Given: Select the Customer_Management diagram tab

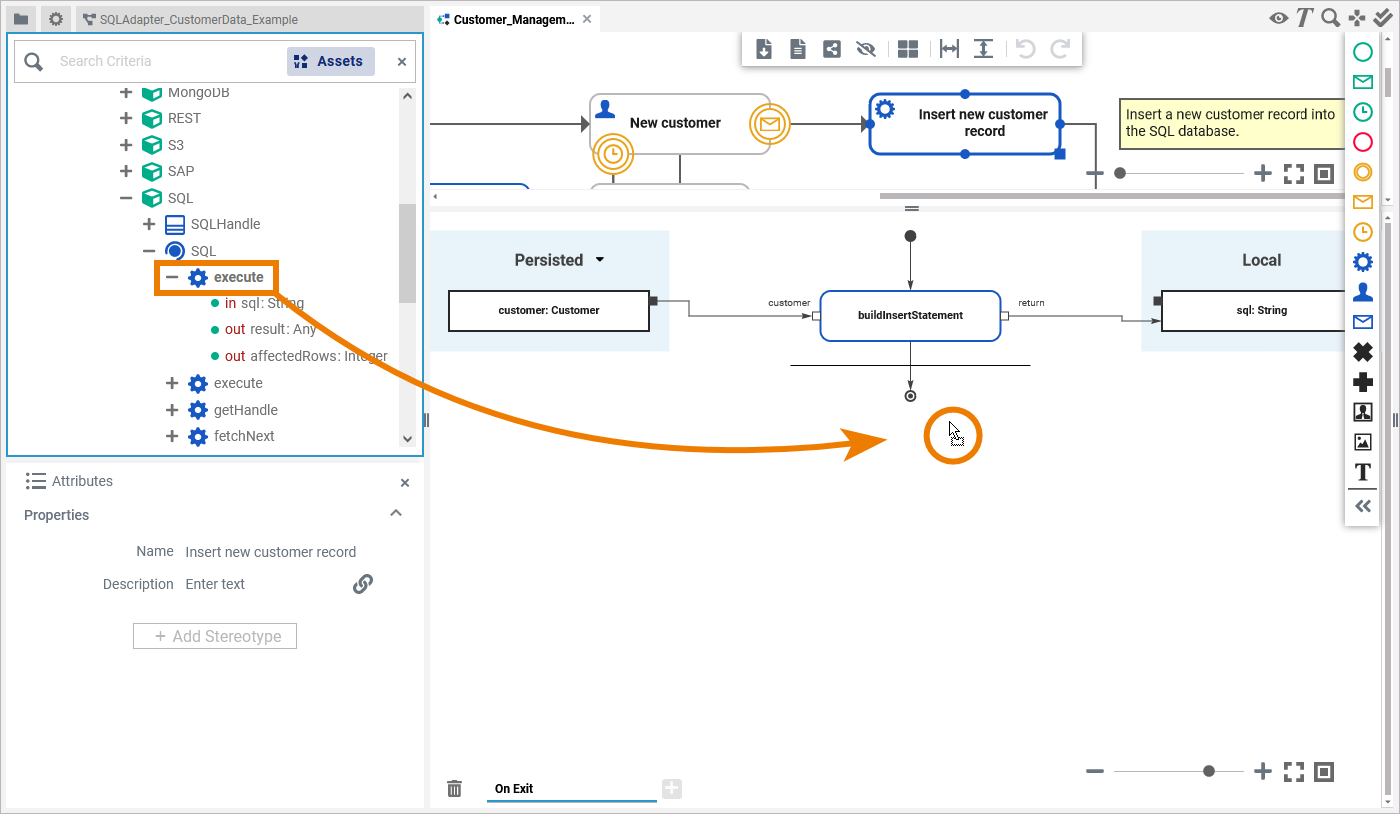Looking at the screenshot, I should pyautogui.click(x=513, y=19).
